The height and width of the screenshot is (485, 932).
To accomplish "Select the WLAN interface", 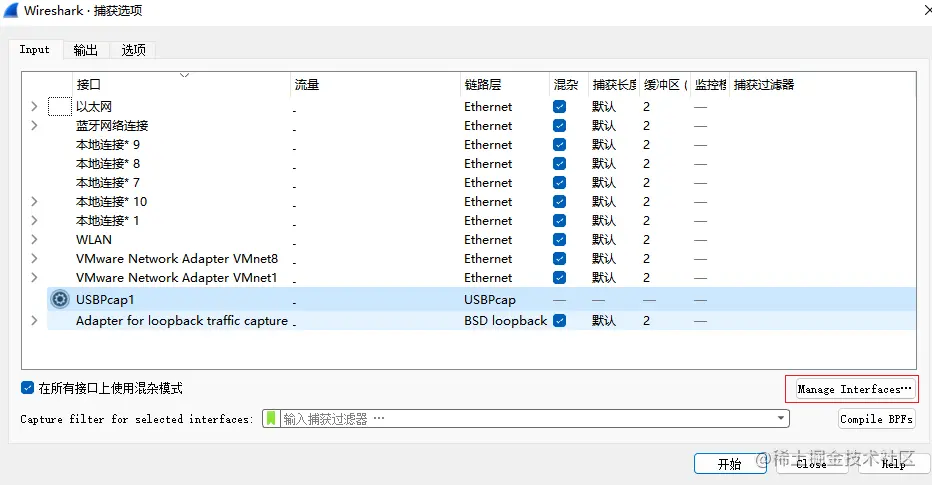I will tap(94, 240).
